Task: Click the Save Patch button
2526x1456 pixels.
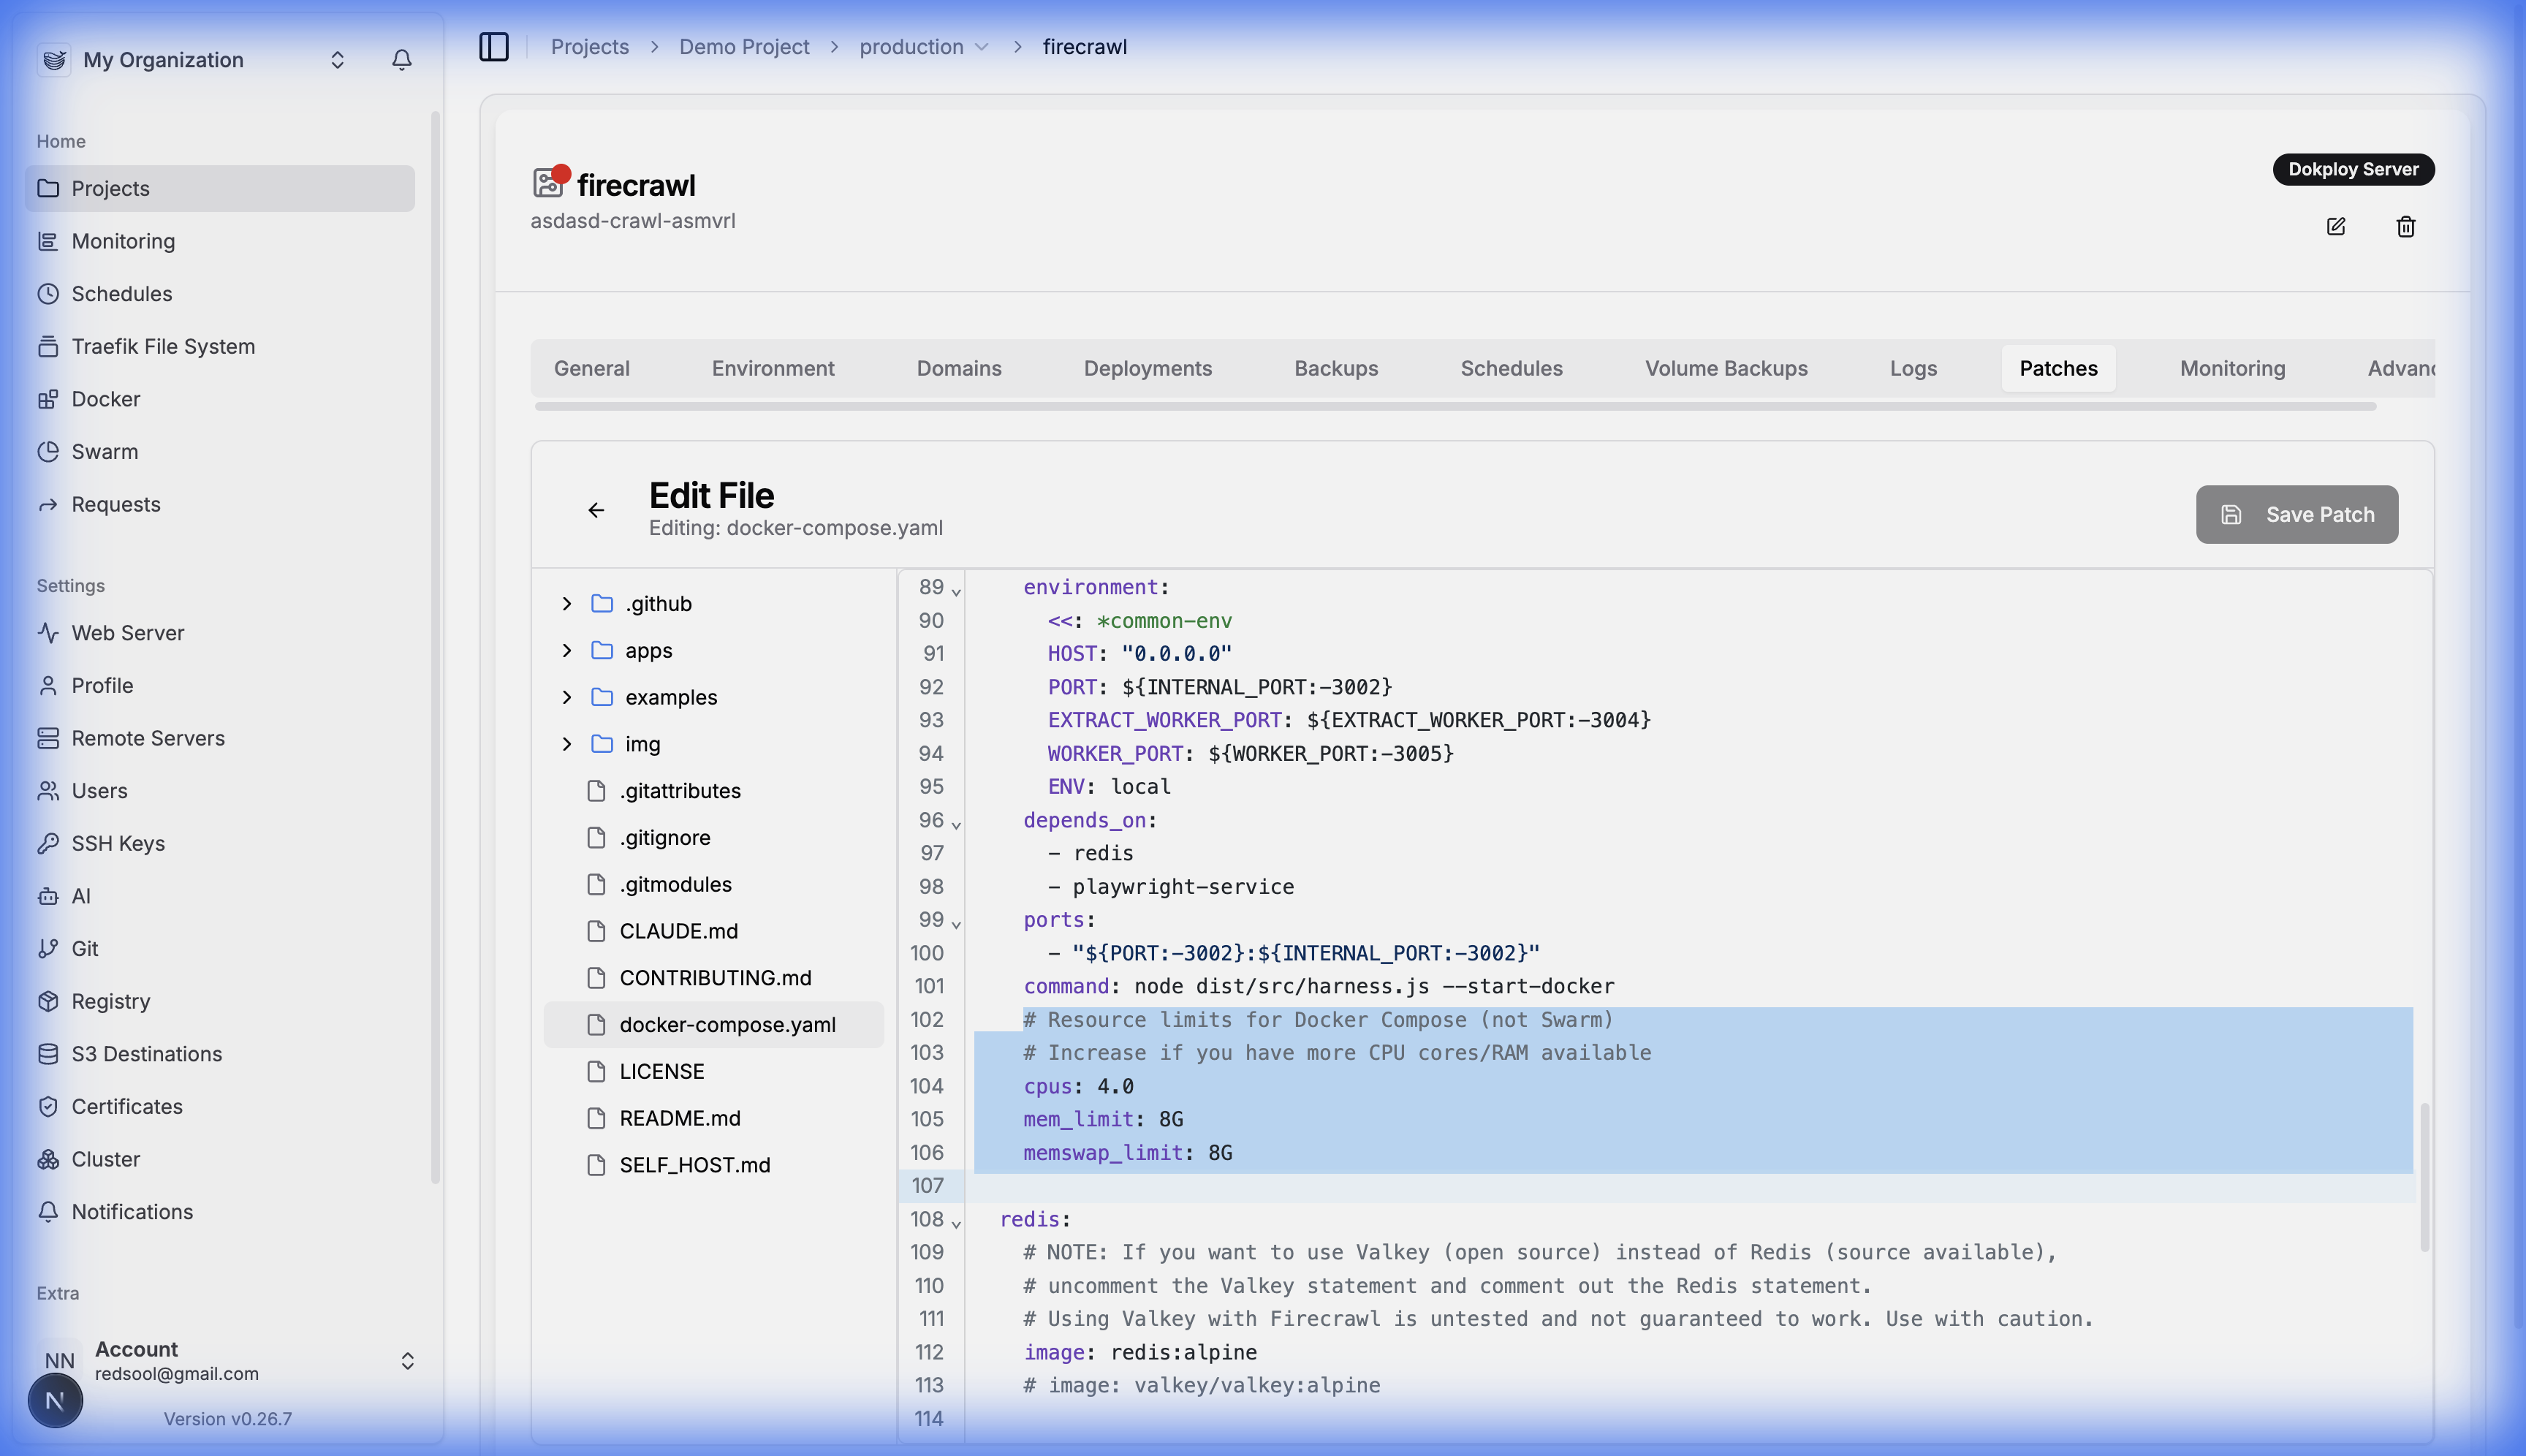Action: click(2296, 514)
